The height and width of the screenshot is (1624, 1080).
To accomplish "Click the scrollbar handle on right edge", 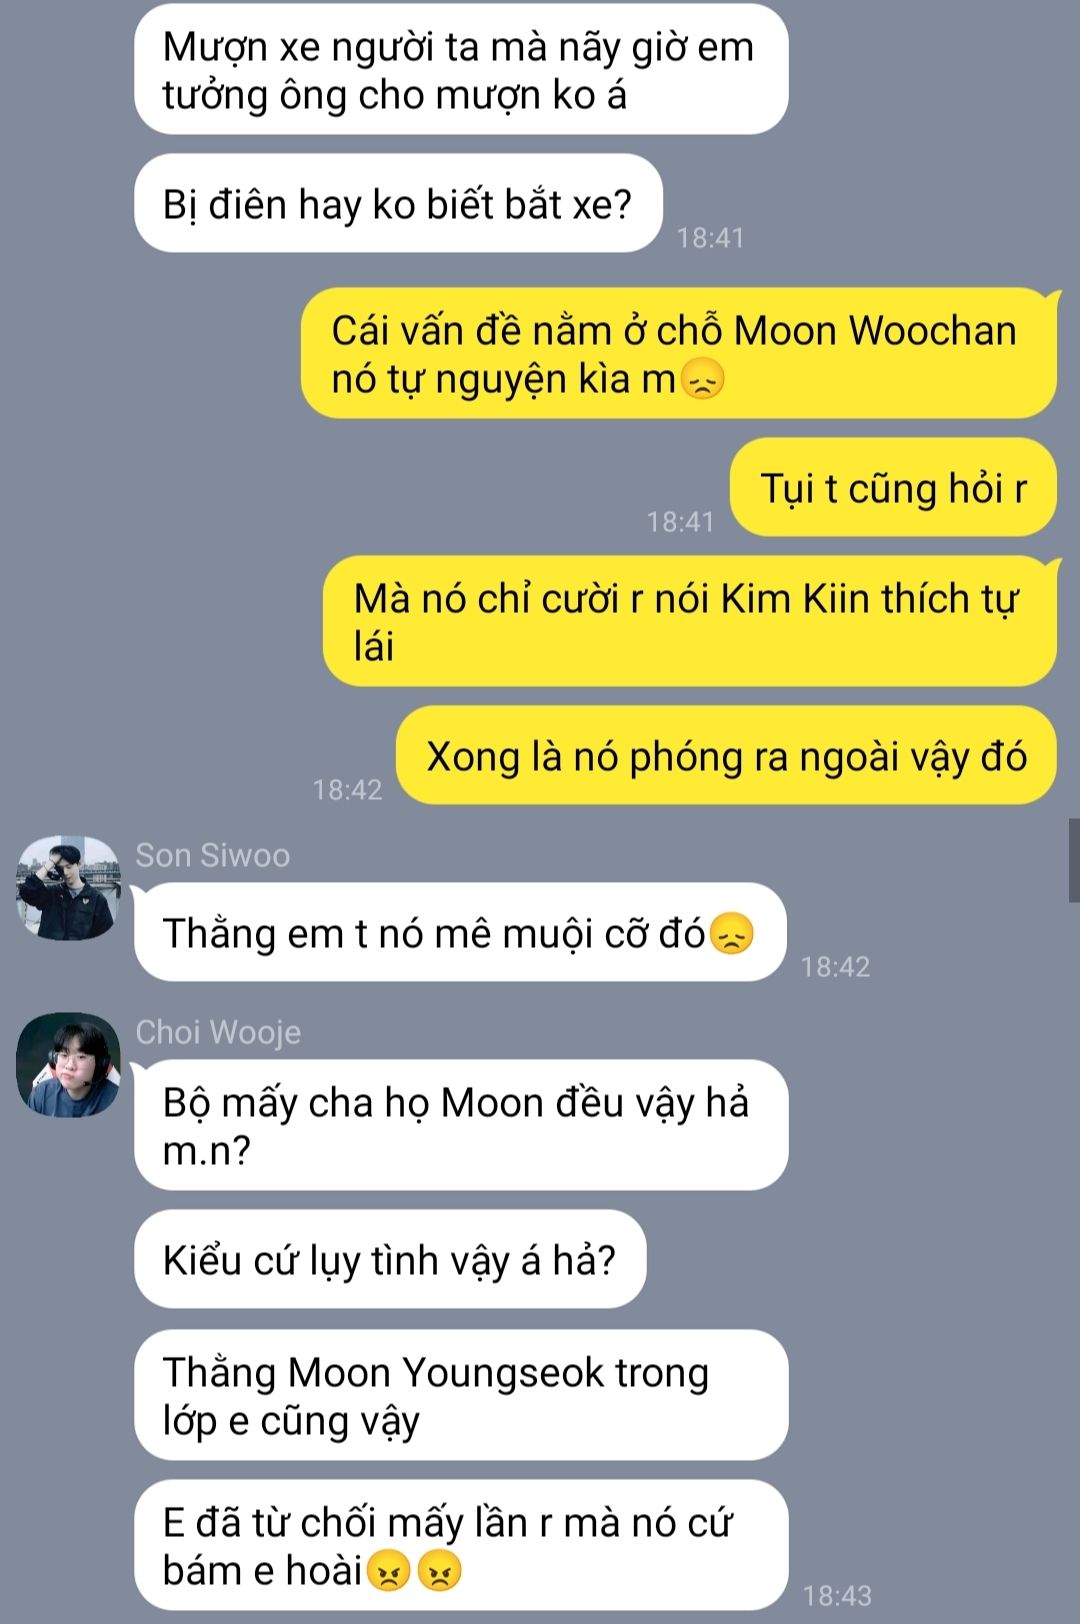I will 1074,859.
